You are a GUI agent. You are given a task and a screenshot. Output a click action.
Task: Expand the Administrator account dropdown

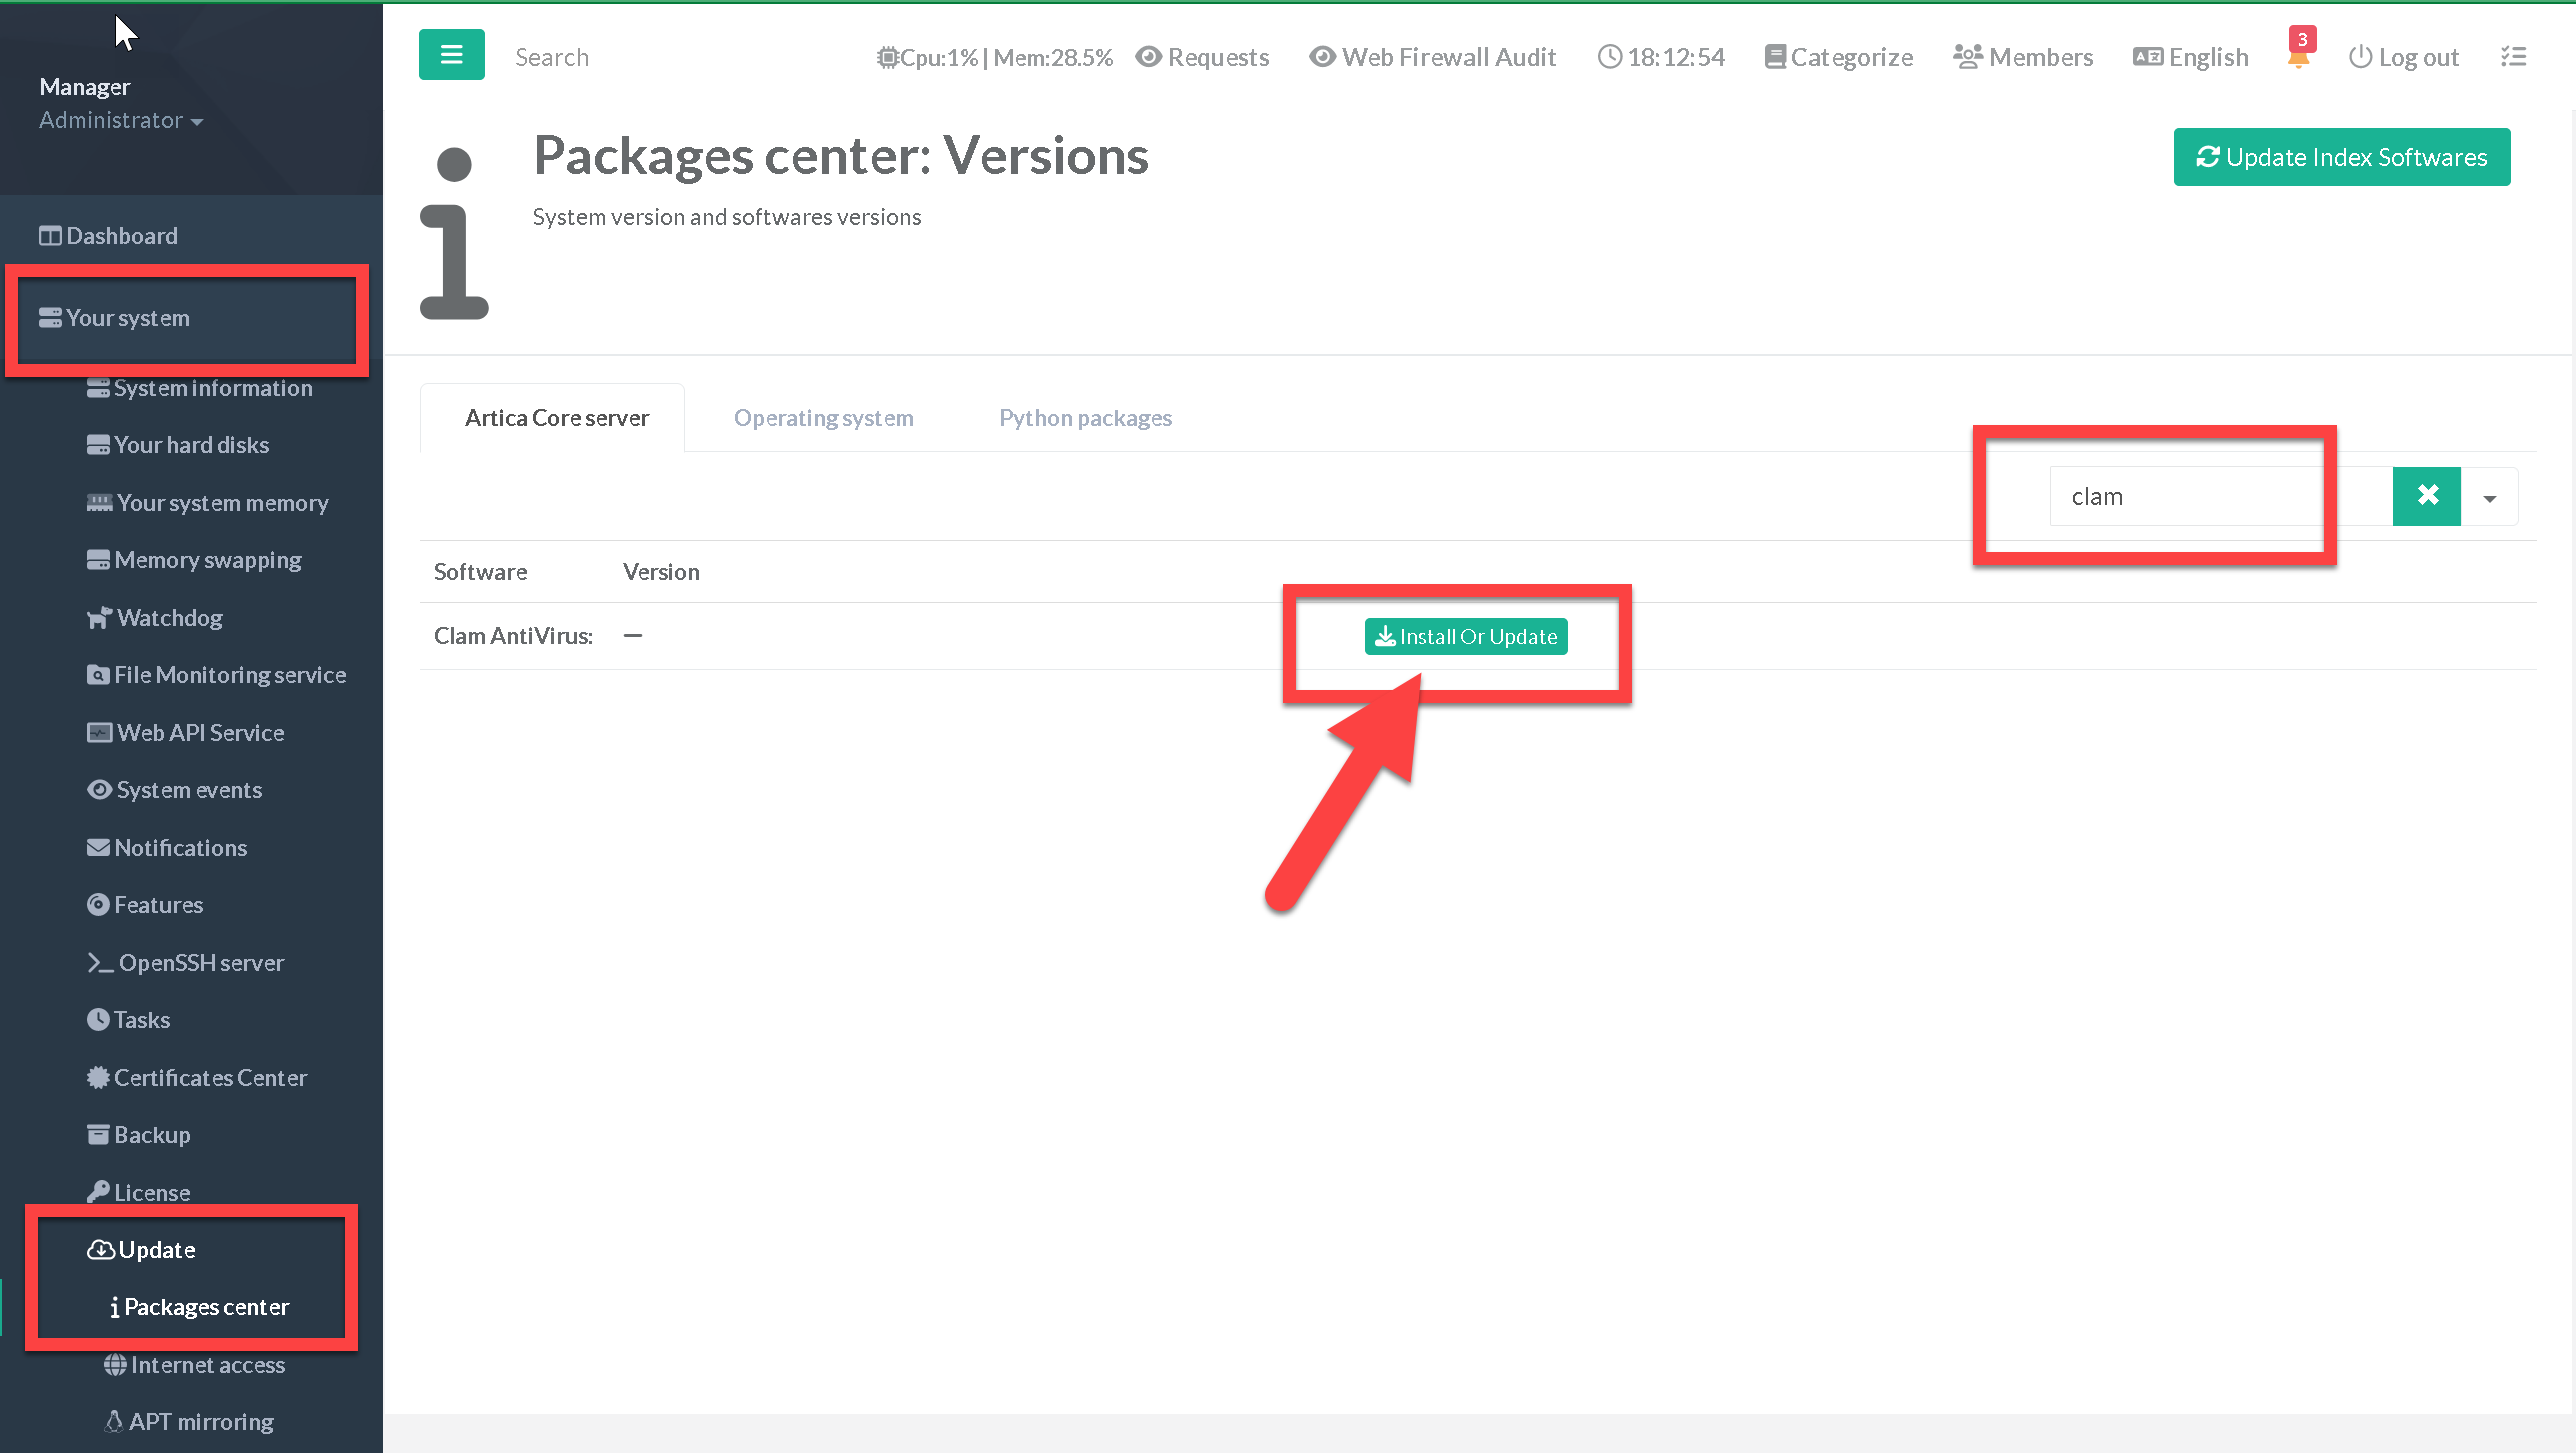120,120
